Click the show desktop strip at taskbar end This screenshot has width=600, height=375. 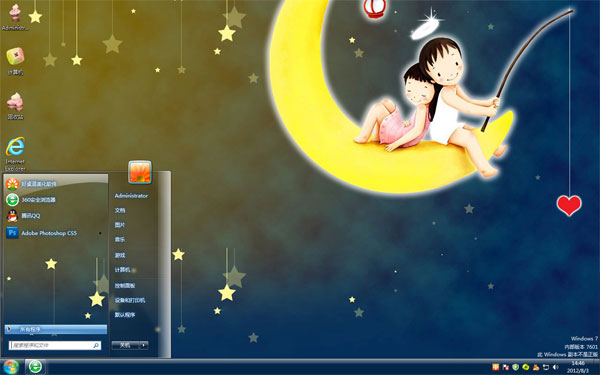597,367
